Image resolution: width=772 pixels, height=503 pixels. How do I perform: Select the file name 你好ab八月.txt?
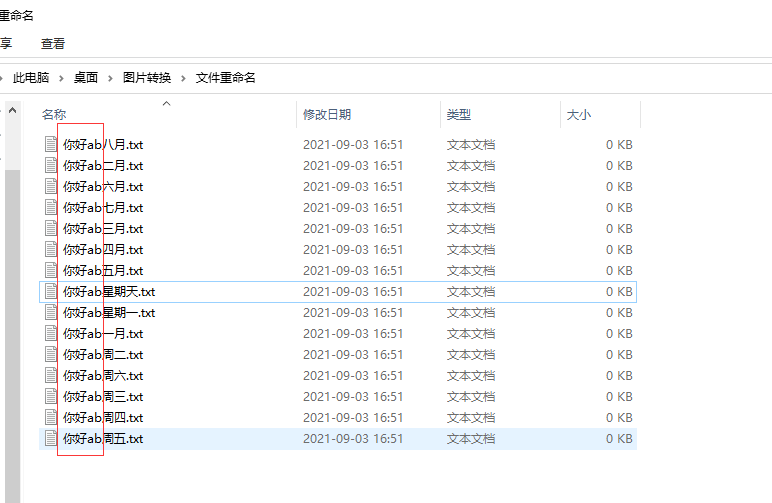103,145
